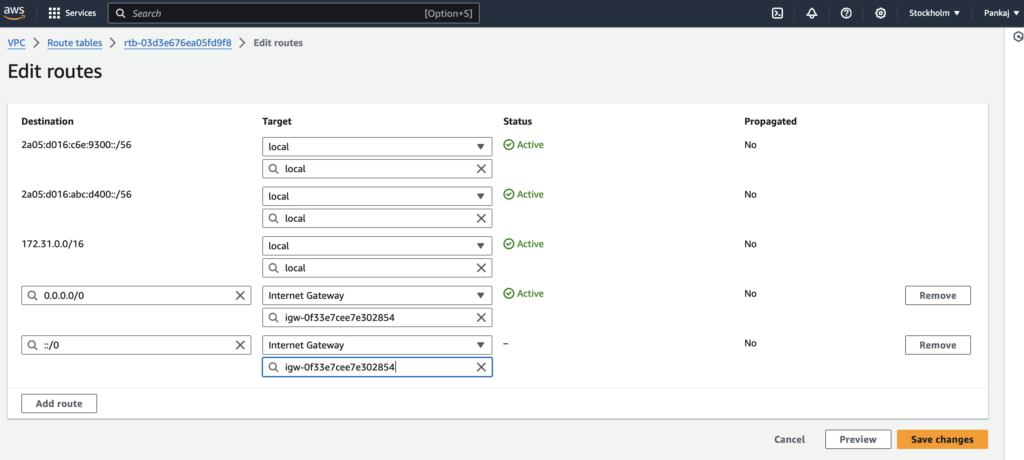This screenshot has height=460, width=1024.
Task: Click the search icon in the 0.0.0.0/0 destination
Action: tap(32, 295)
